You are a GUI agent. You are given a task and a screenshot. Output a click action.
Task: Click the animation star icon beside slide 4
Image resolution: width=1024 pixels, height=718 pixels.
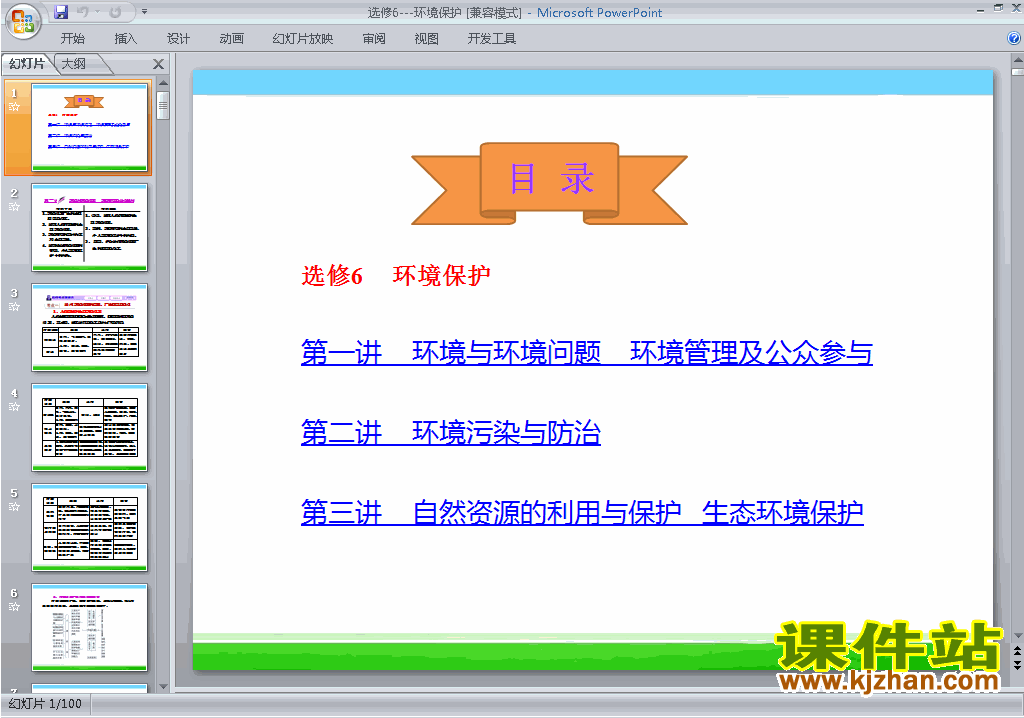click(x=14, y=406)
